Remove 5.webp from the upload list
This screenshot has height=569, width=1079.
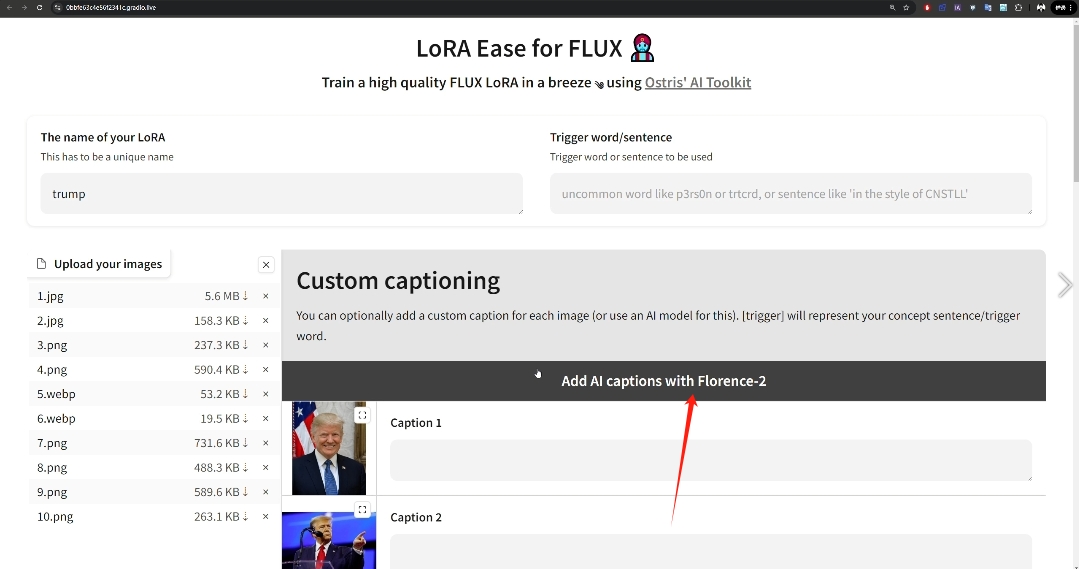[x=266, y=394]
